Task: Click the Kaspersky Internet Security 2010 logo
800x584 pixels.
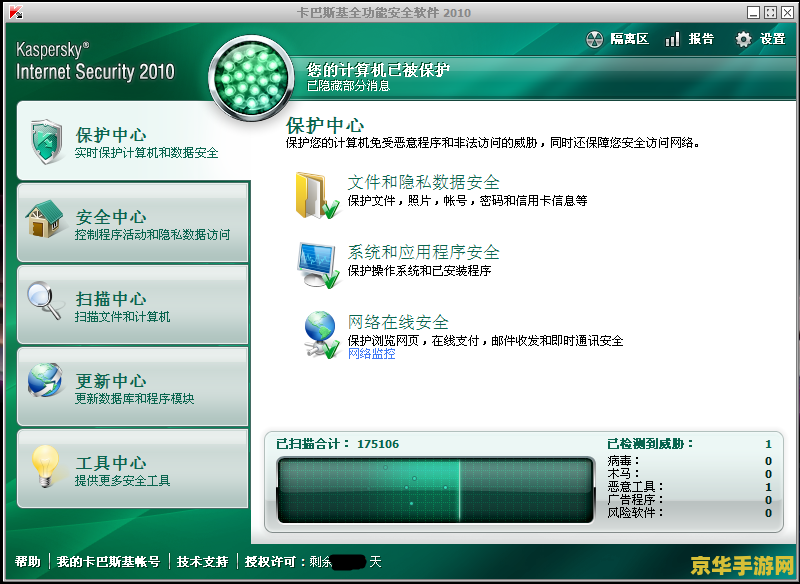Action: [x=95, y=61]
